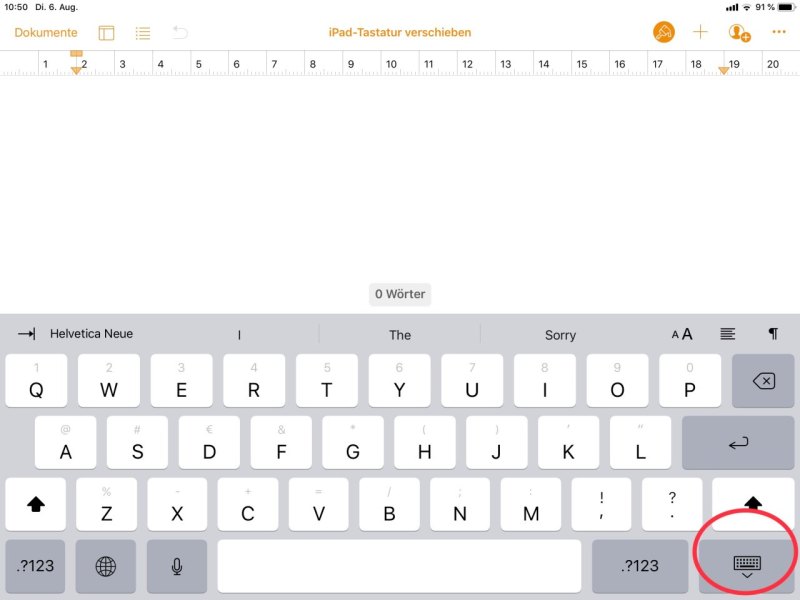800x600 pixels.
Task: Open the collaborate add-person icon
Action: coord(739,33)
